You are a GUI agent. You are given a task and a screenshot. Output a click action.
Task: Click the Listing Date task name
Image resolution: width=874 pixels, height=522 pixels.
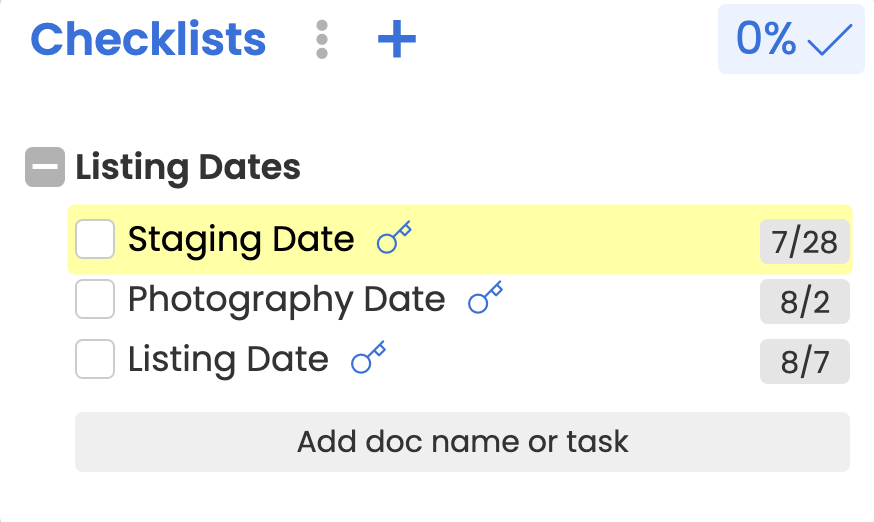[x=228, y=360]
